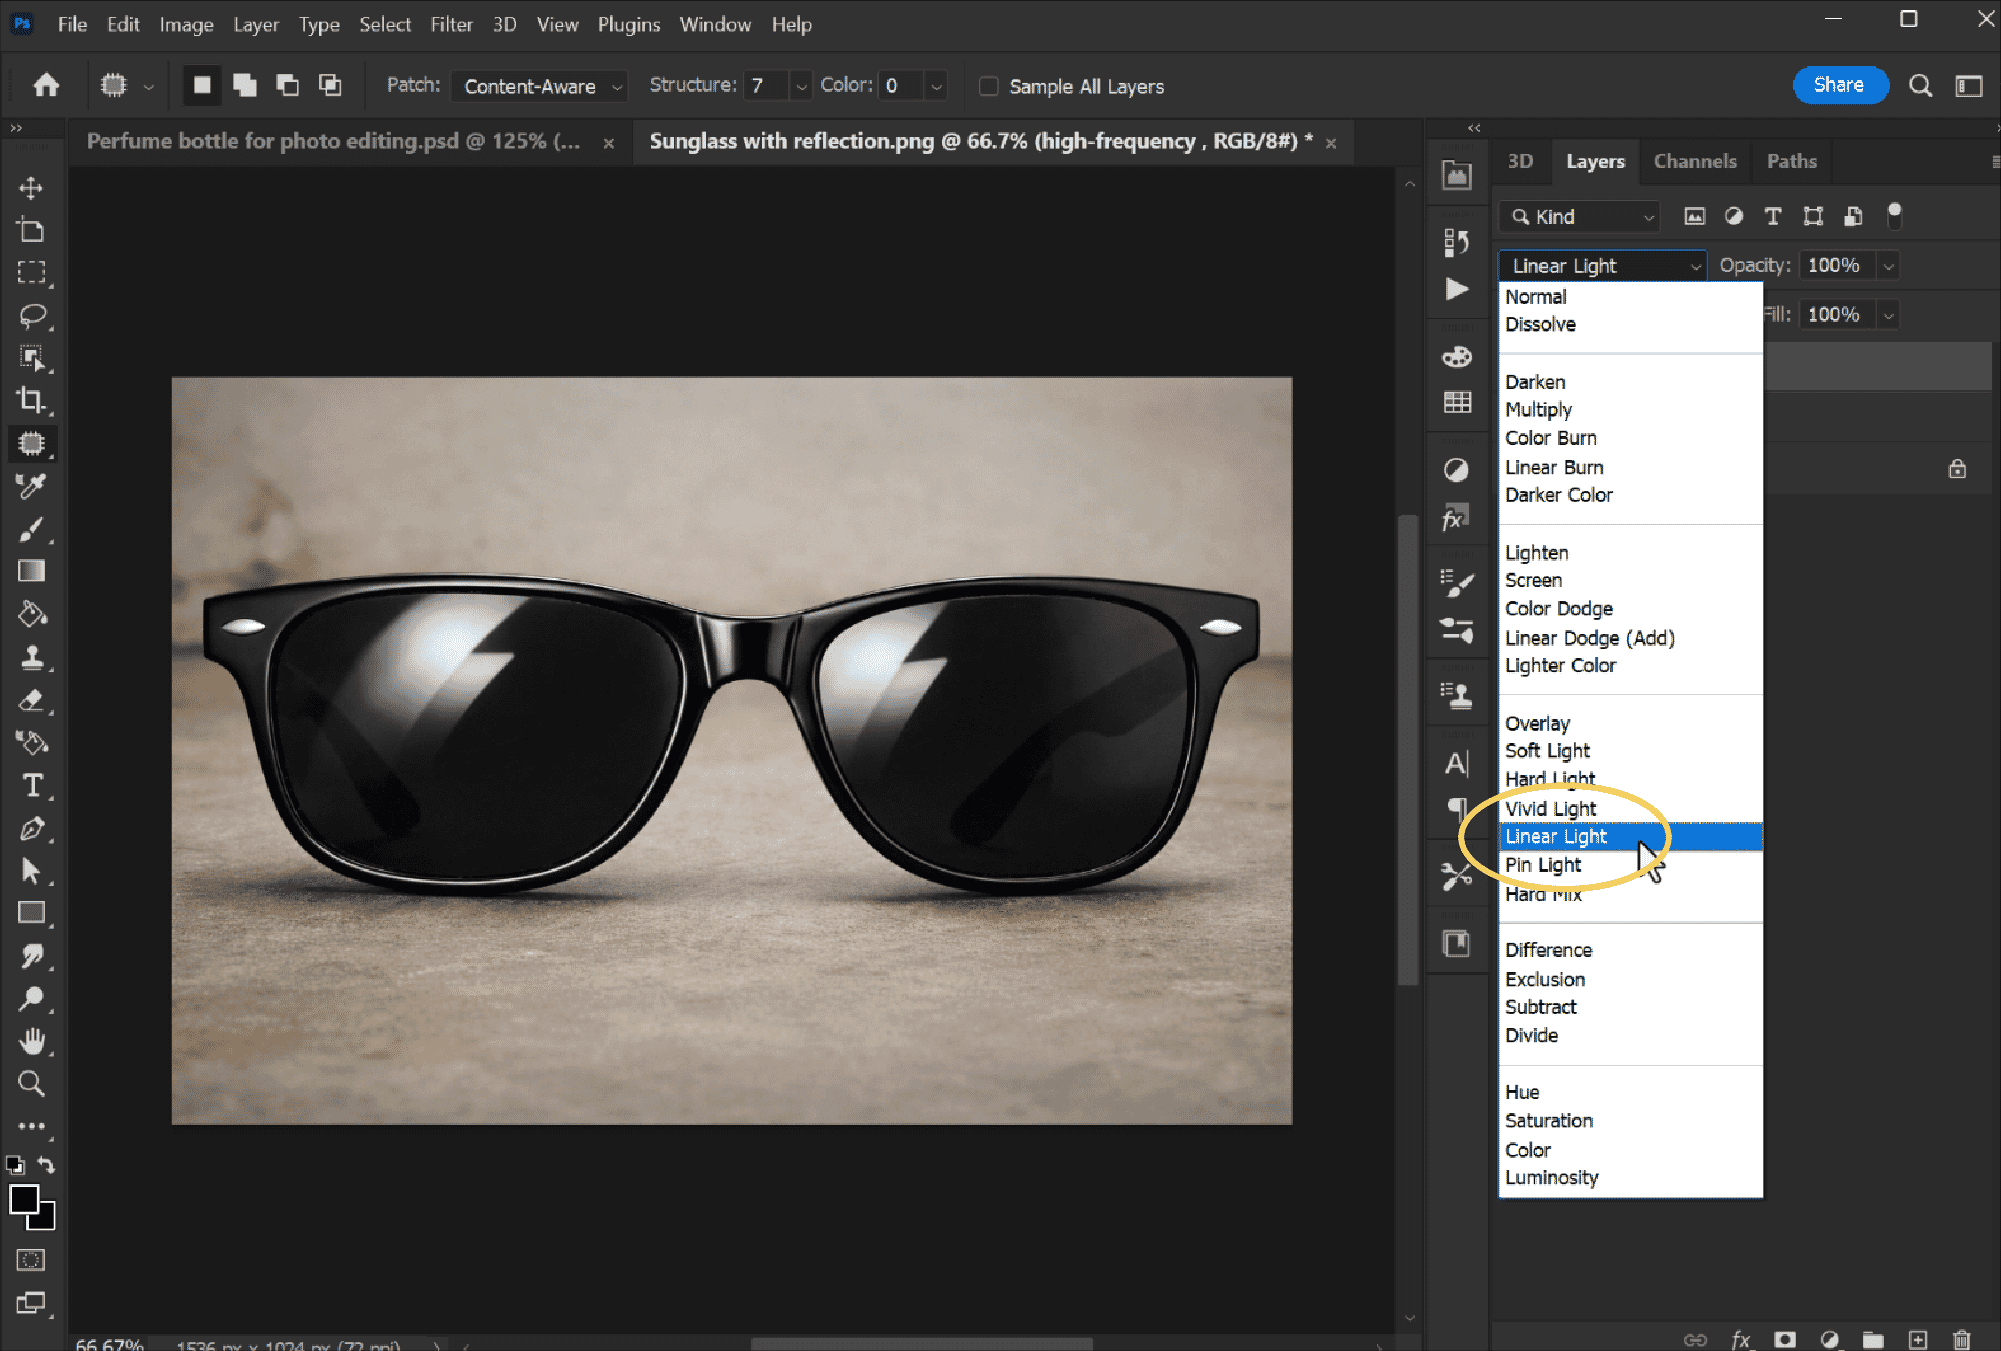Screen dimensions: 2001x1351
Task: Open the foreground color swatch
Action: (24, 1199)
